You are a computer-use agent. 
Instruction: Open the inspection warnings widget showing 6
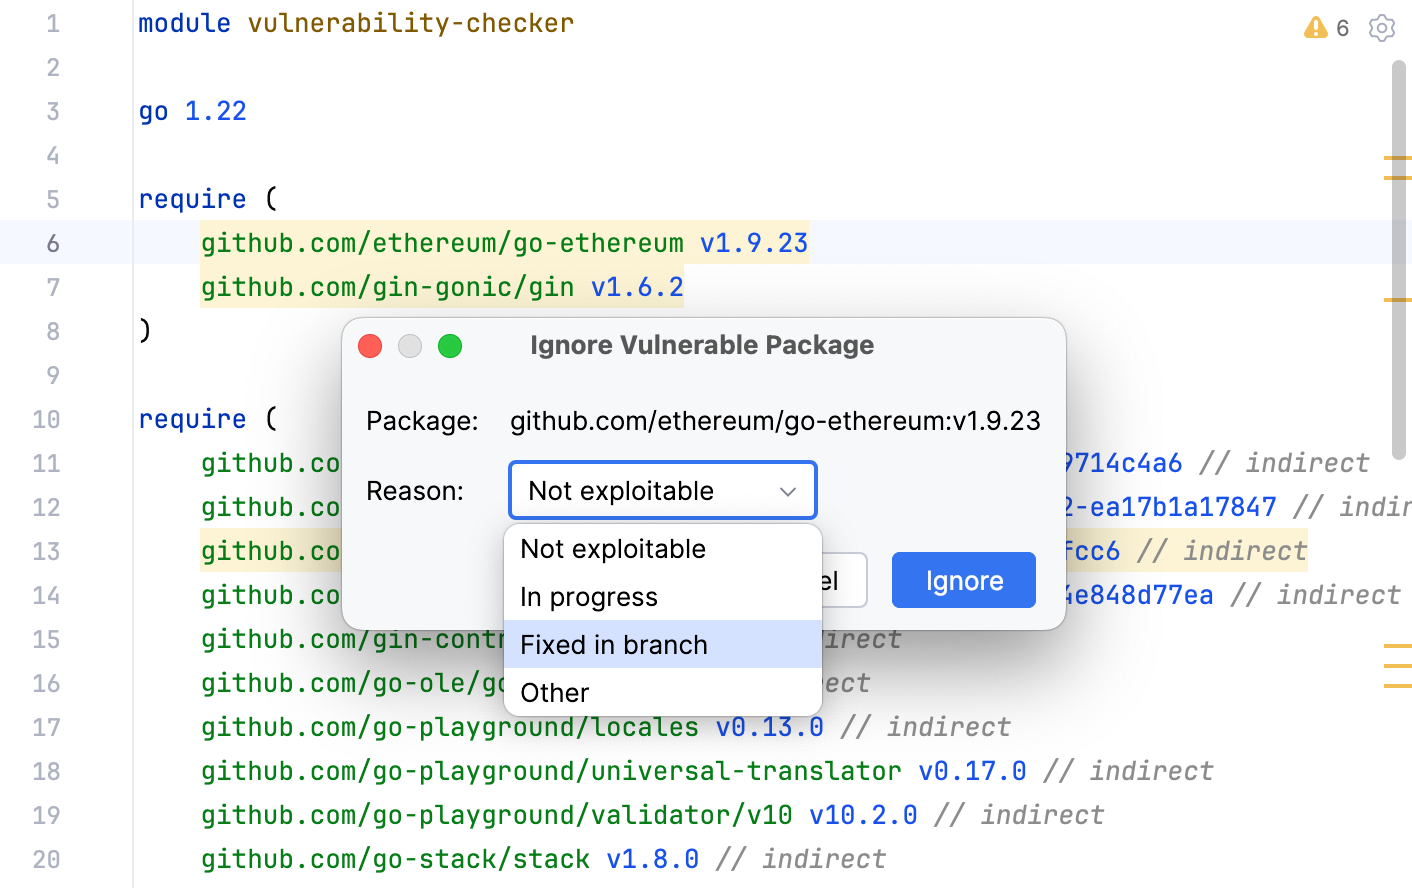point(1327,28)
